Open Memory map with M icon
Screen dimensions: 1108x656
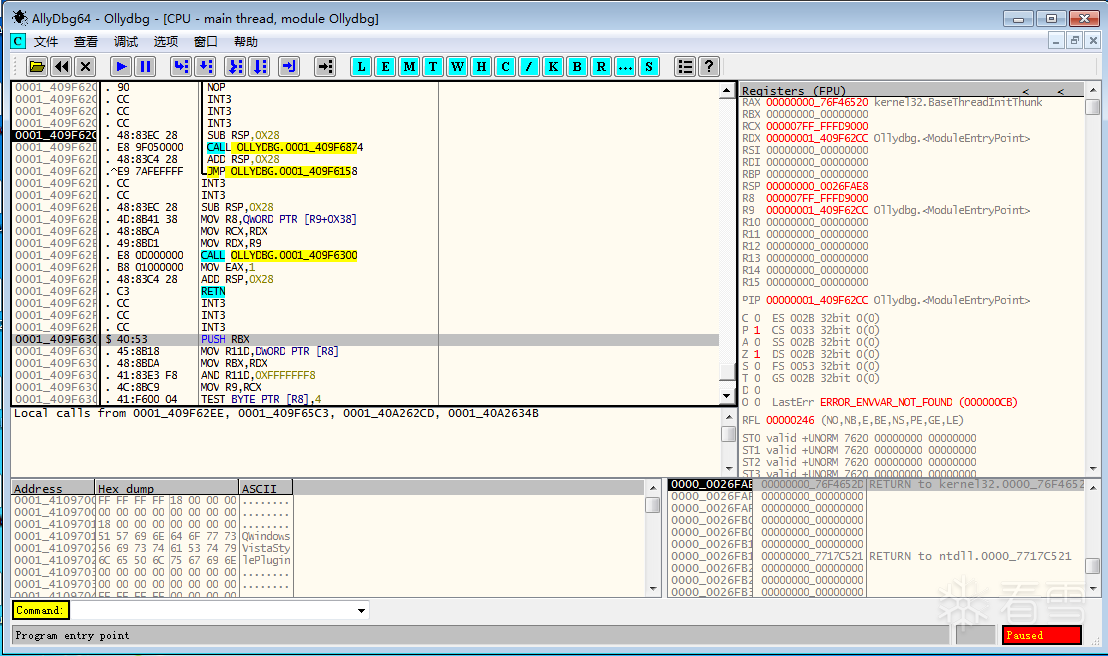(409, 67)
